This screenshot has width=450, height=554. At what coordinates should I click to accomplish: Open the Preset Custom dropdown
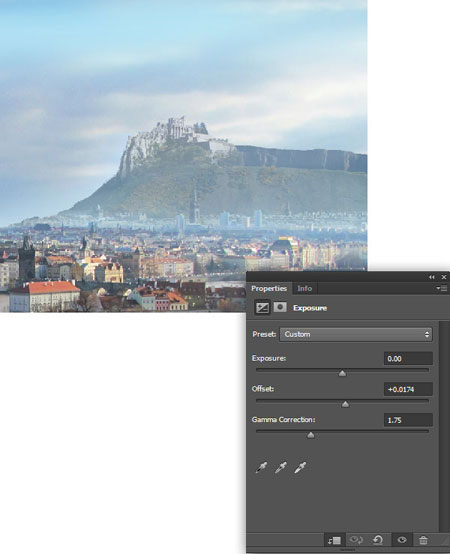click(x=356, y=334)
